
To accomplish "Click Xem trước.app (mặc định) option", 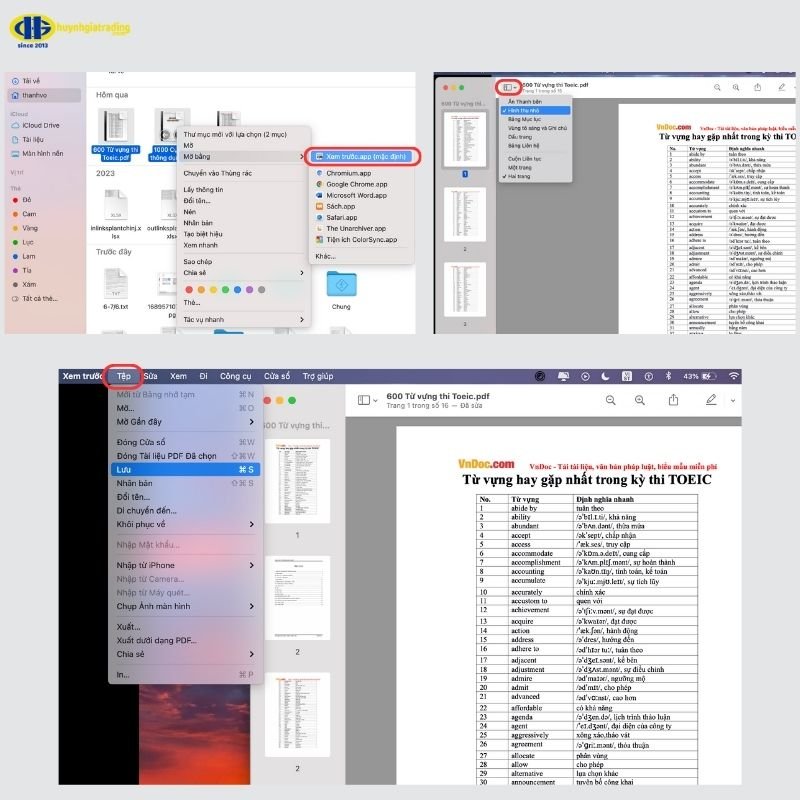I will pos(363,157).
